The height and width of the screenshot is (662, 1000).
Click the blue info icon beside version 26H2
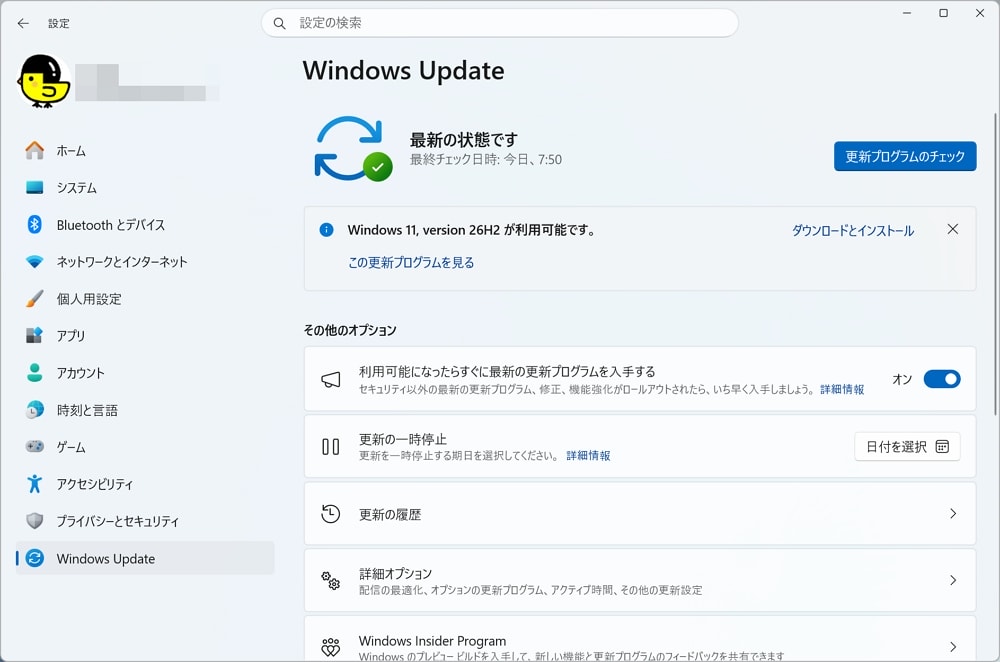pyautogui.click(x=327, y=230)
